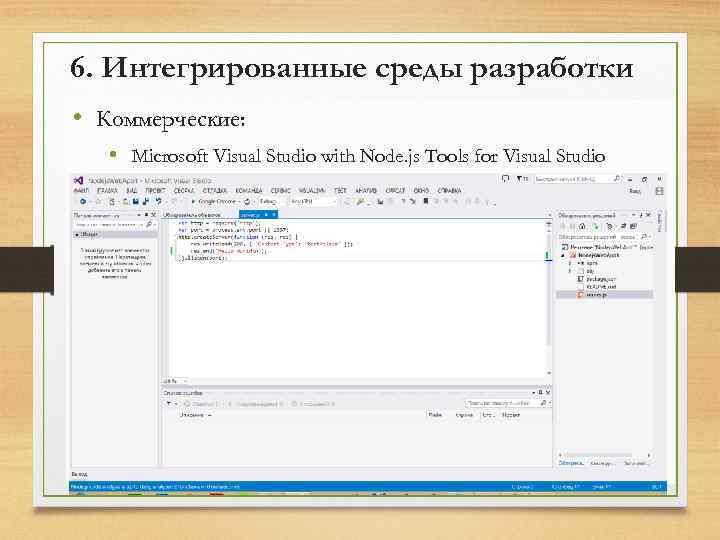Open the ПРАВКА menu

click(107, 191)
